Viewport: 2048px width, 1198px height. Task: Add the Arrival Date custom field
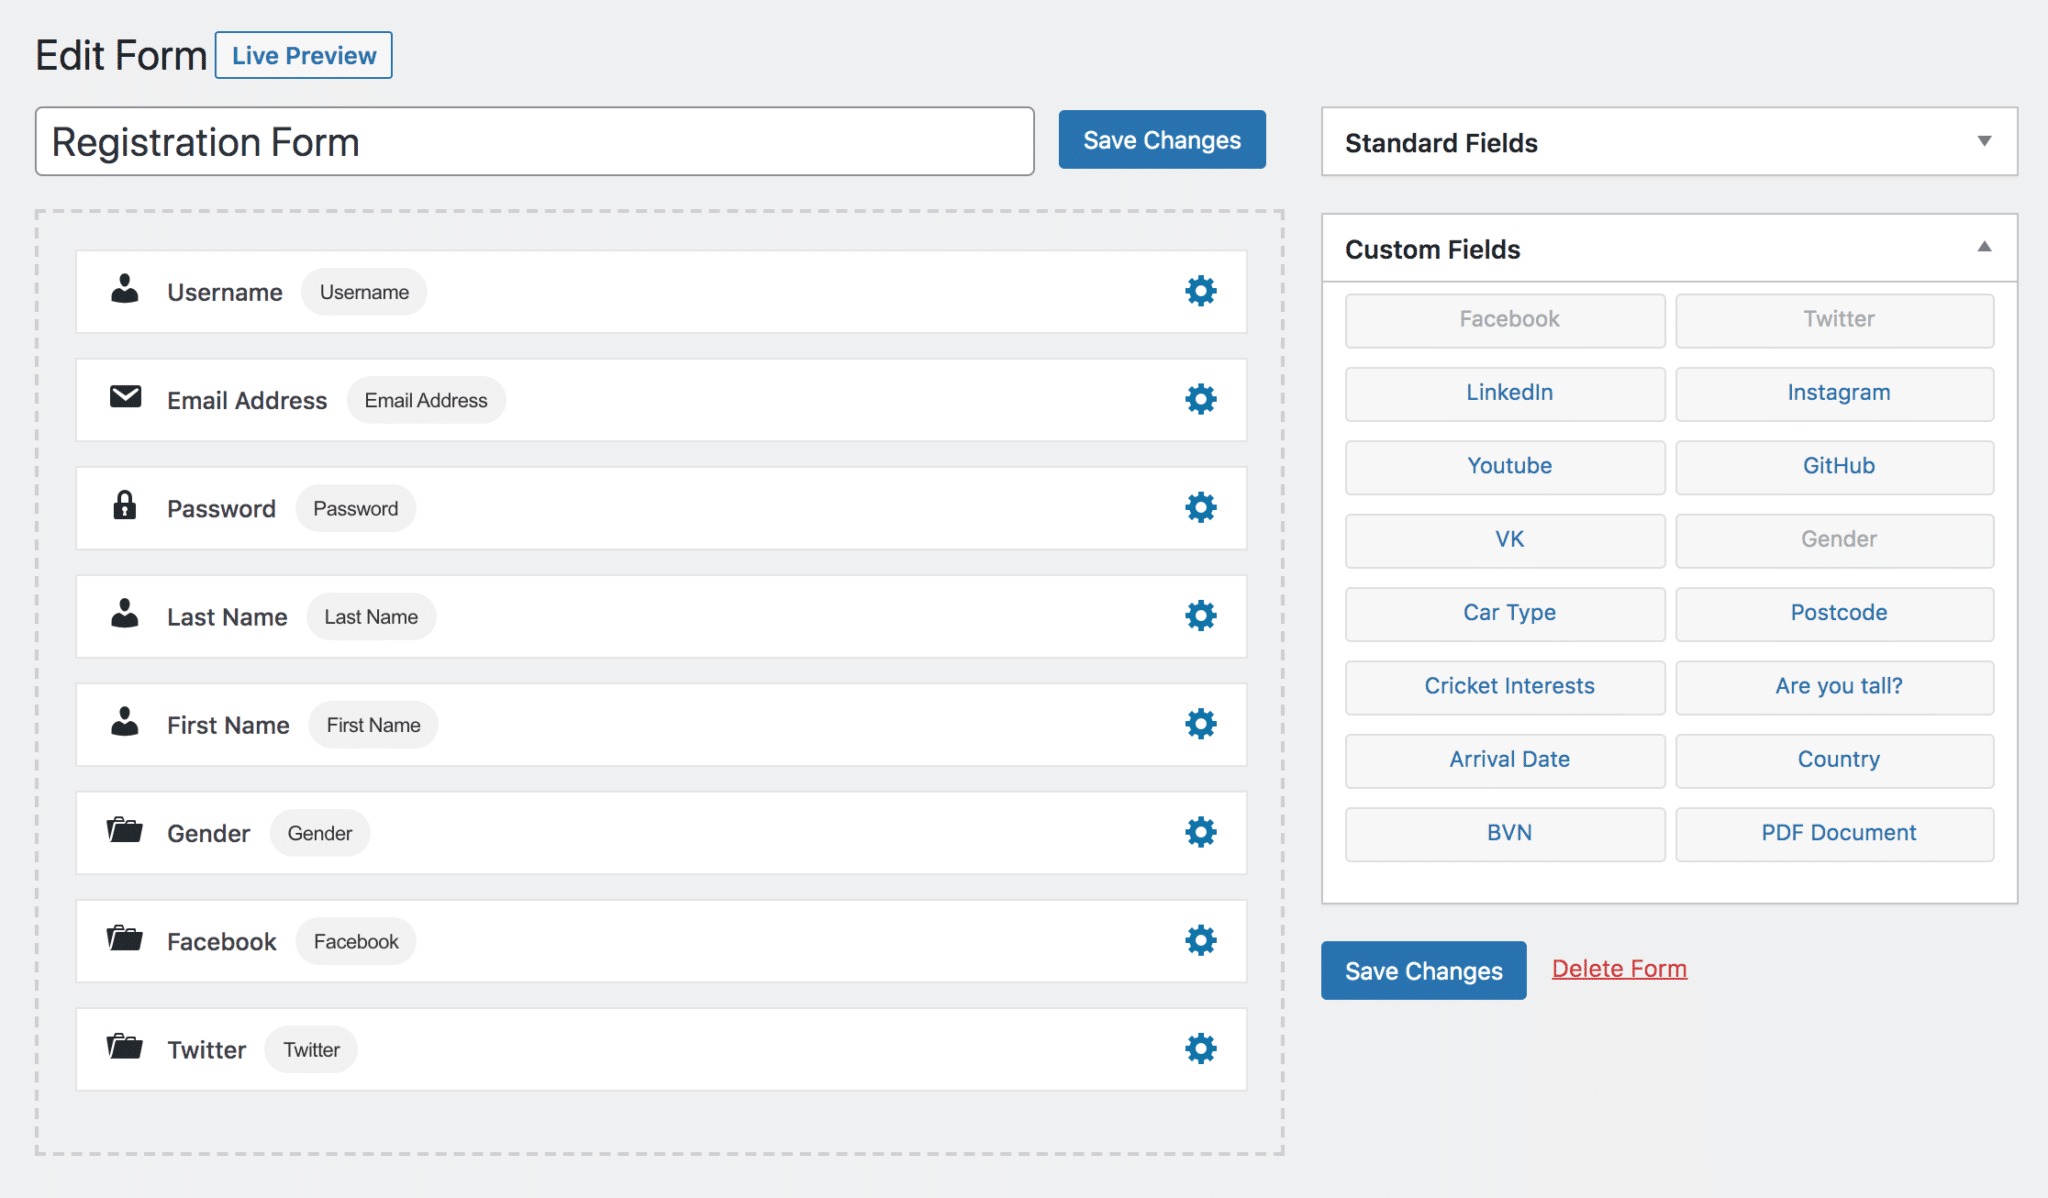click(1505, 760)
